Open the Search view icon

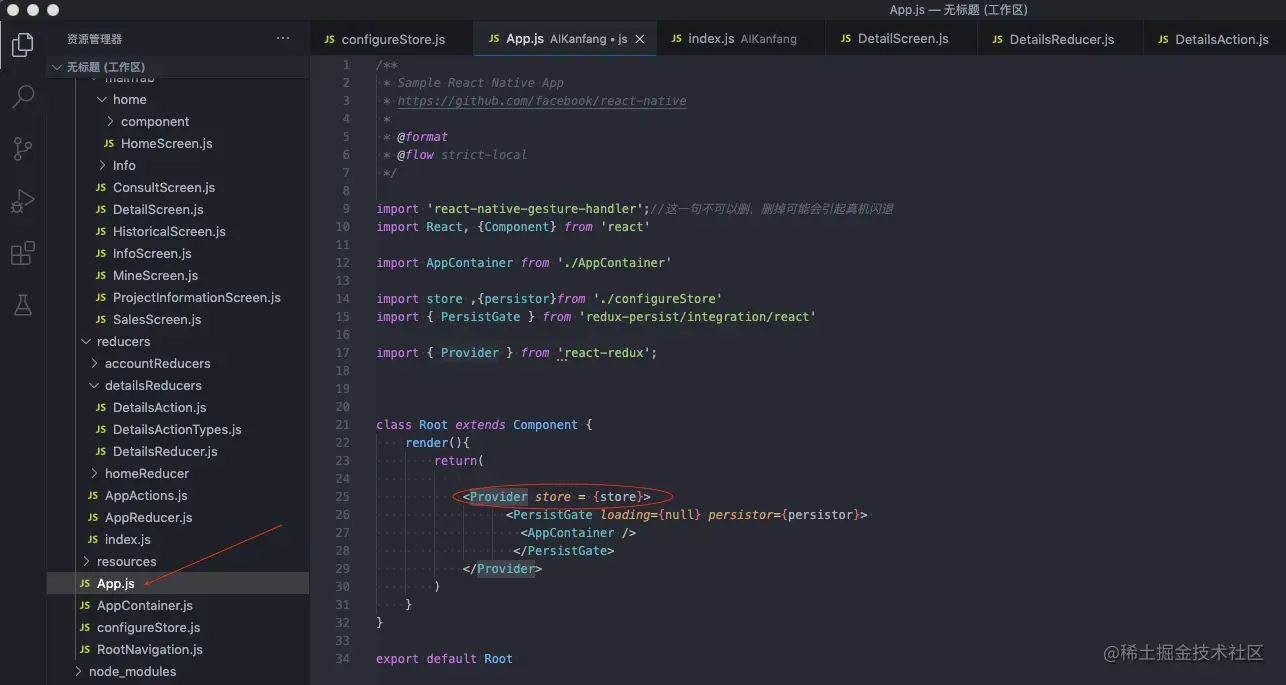(22, 97)
